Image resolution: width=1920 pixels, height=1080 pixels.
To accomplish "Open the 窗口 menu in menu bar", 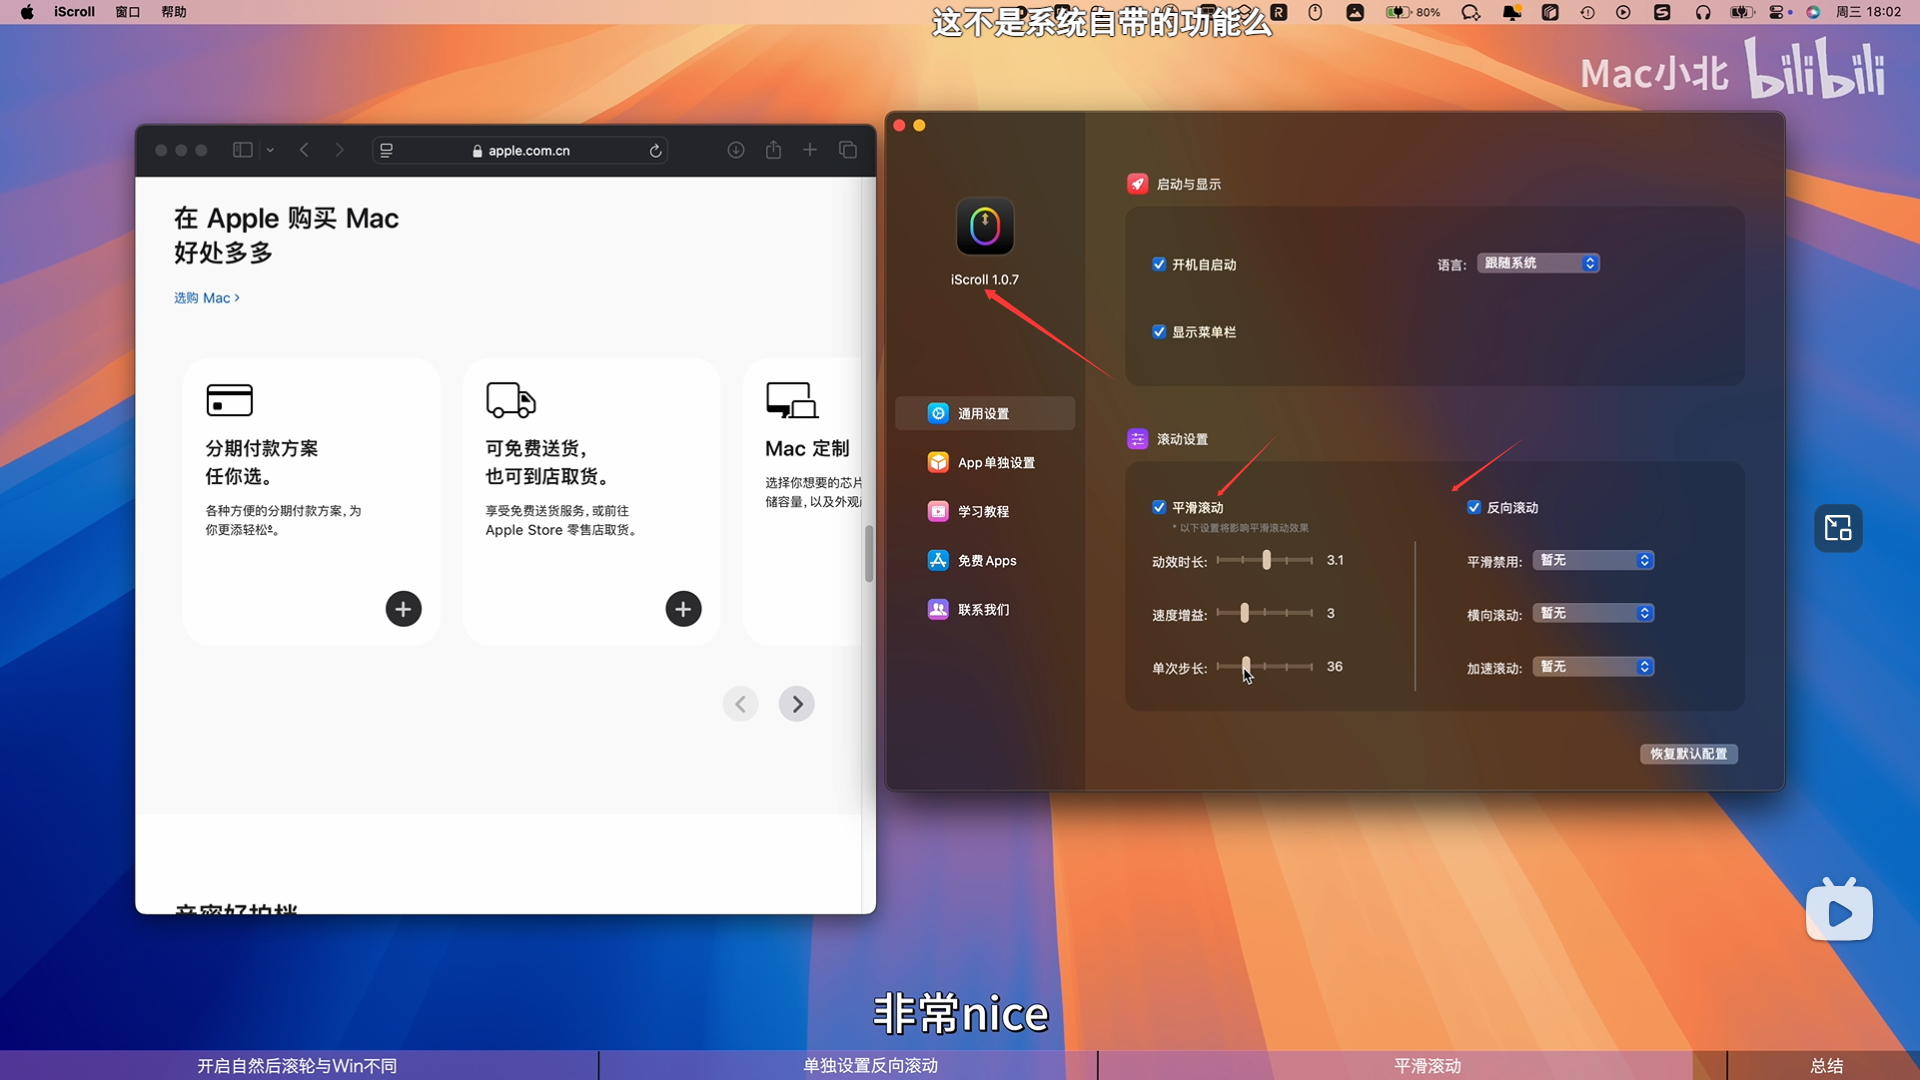I will point(127,12).
